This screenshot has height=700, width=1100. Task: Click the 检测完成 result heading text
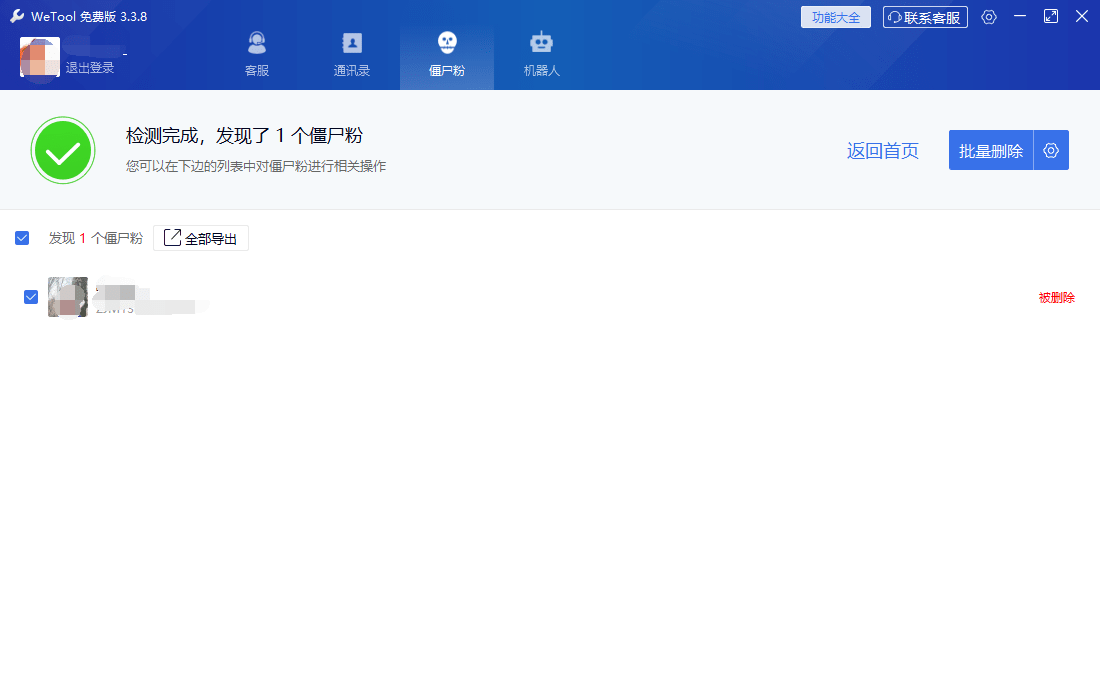(x=244, y=135)
